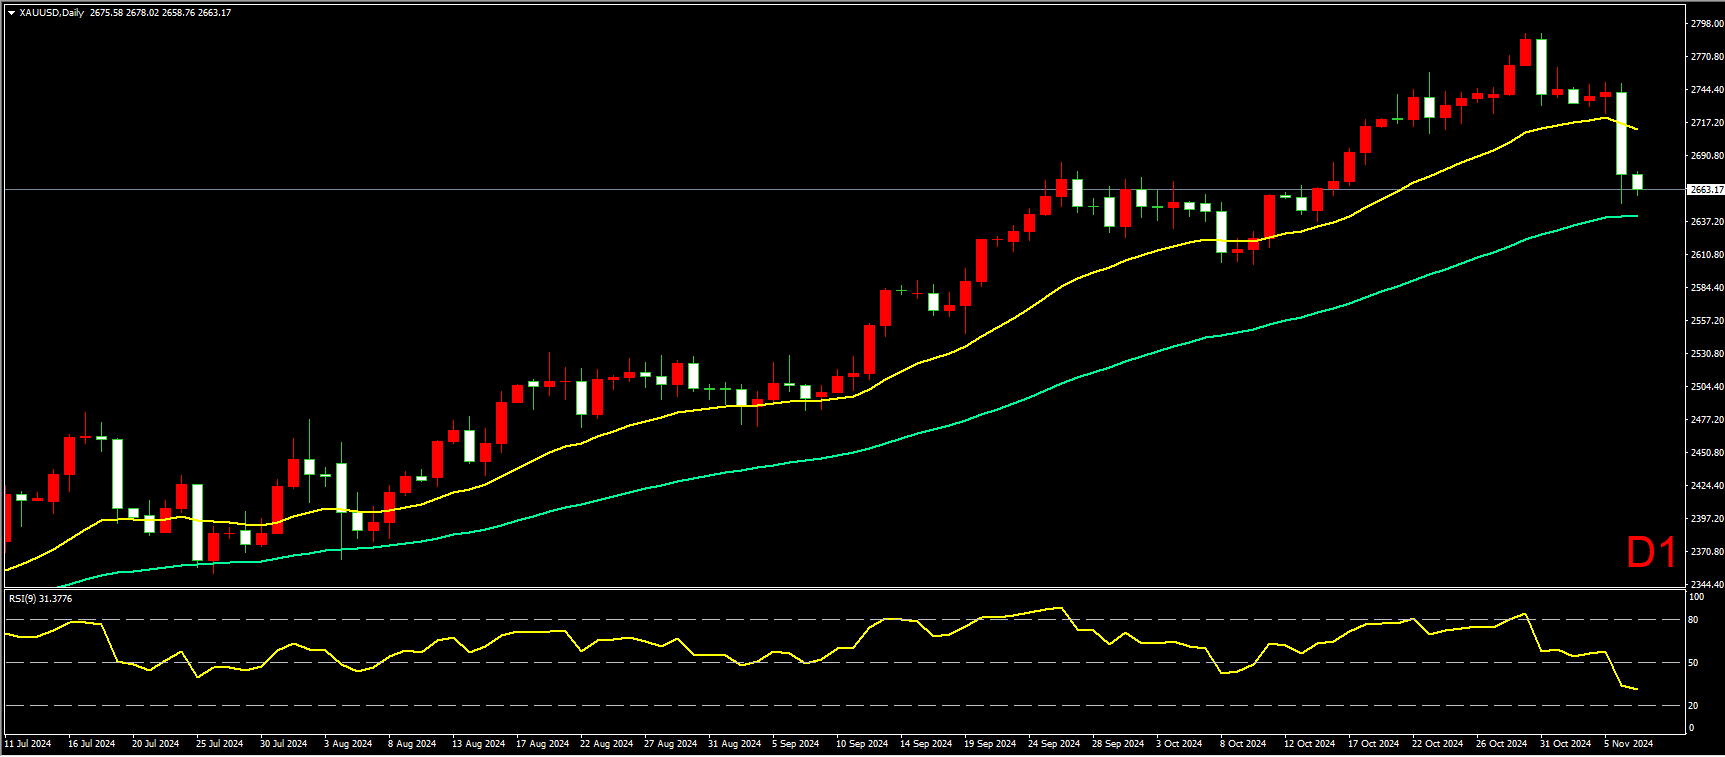Click the 20 Jul 2024 date label

[156, 744]
